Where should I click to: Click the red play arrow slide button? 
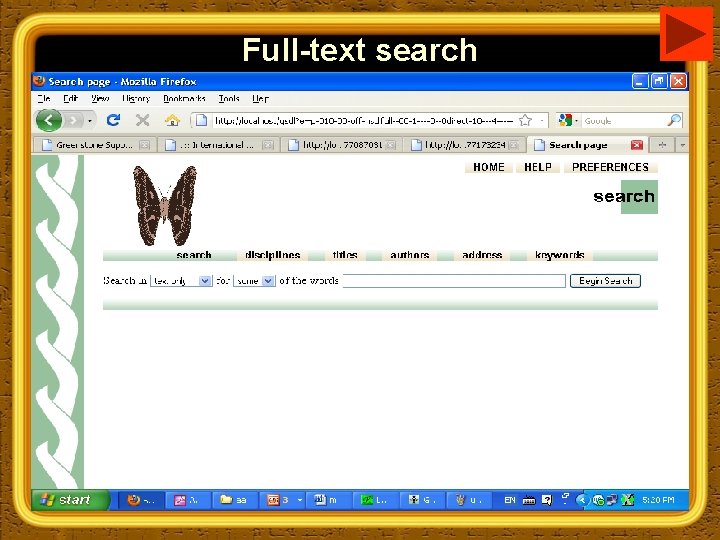tap(686, 34)
